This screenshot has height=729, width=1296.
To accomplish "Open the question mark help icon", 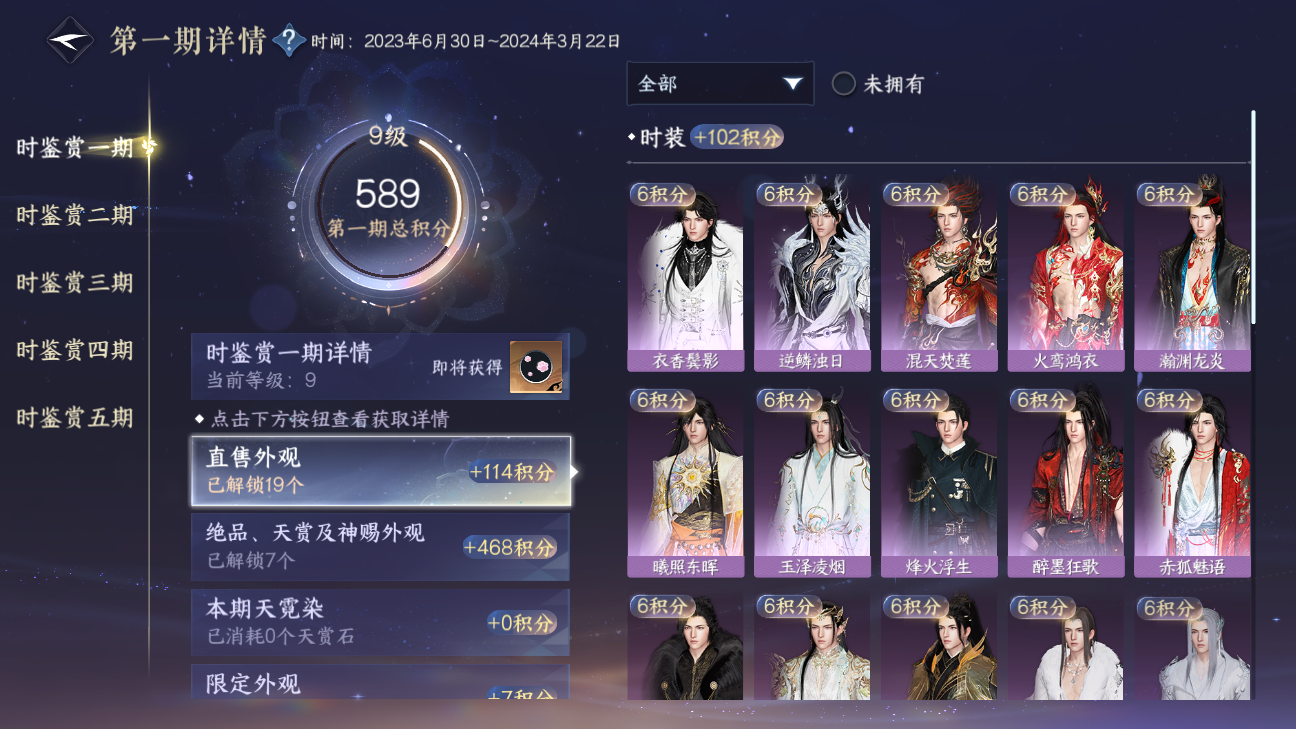I will click(x=289, y=41).
